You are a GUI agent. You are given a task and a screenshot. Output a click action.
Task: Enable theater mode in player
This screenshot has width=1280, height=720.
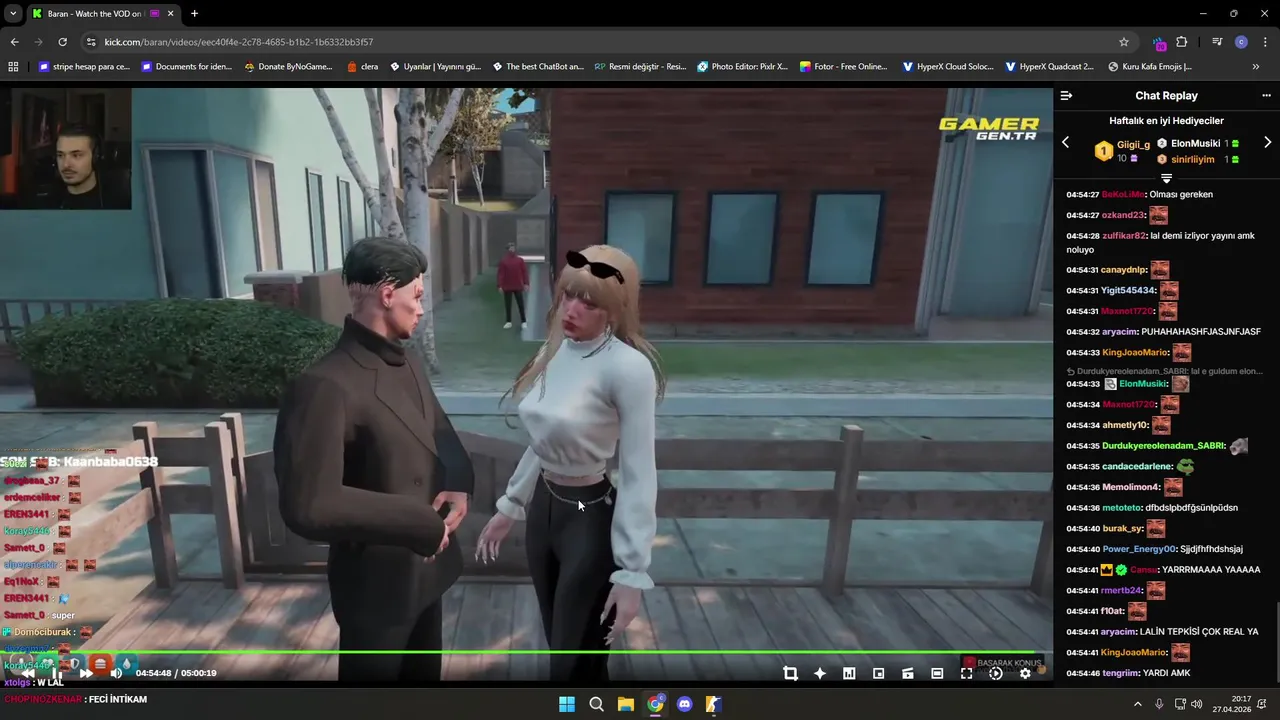pos(937,674)
